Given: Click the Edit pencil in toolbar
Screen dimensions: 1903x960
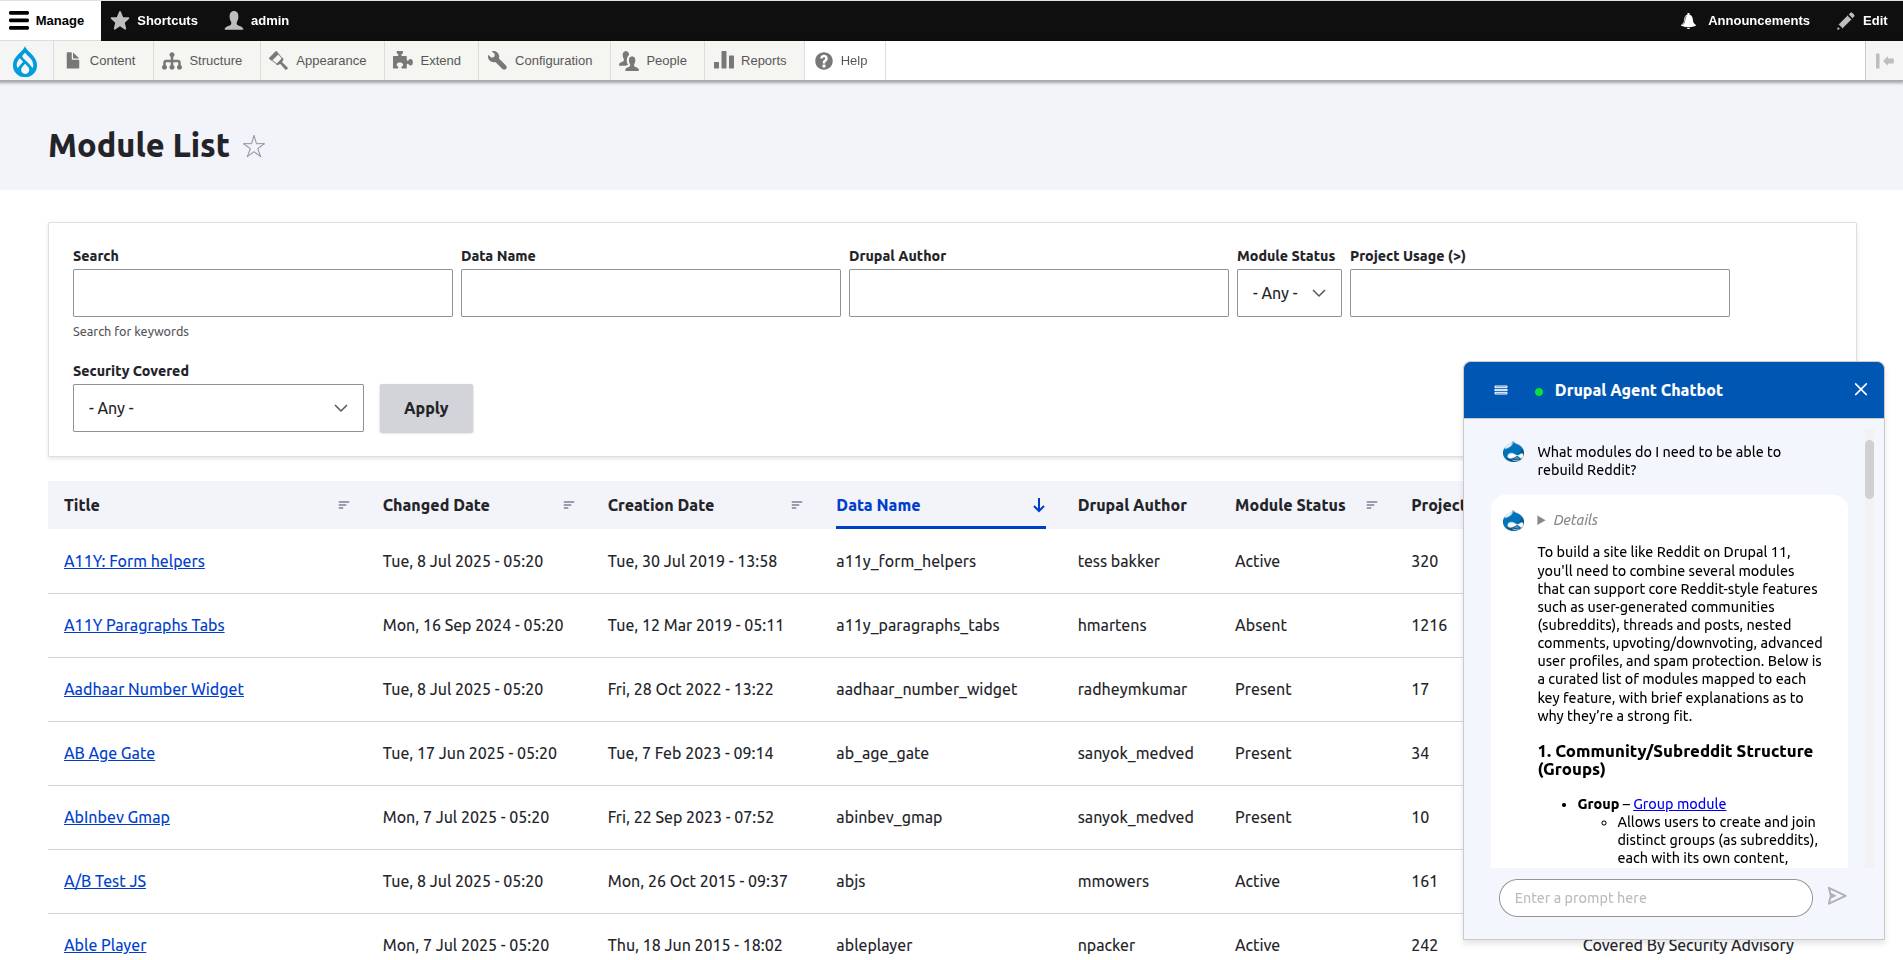Looking at the screenshot, I should (1863, 20).
